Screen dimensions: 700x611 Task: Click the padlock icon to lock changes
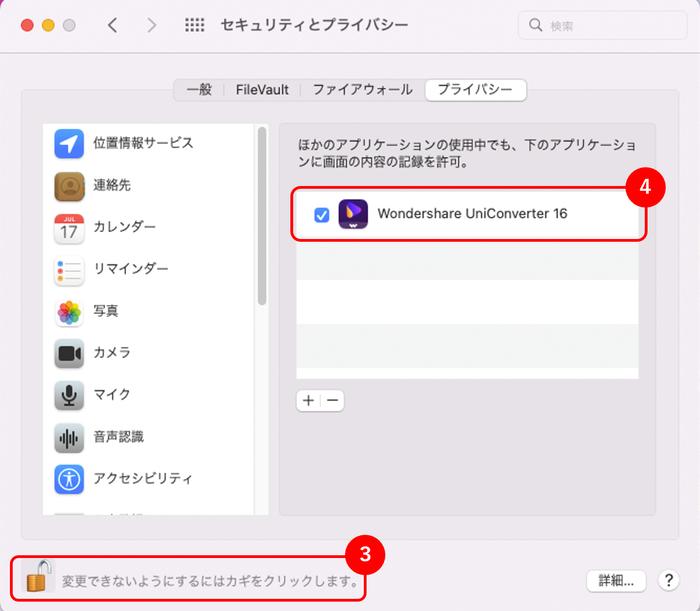(x=38, y=577)
